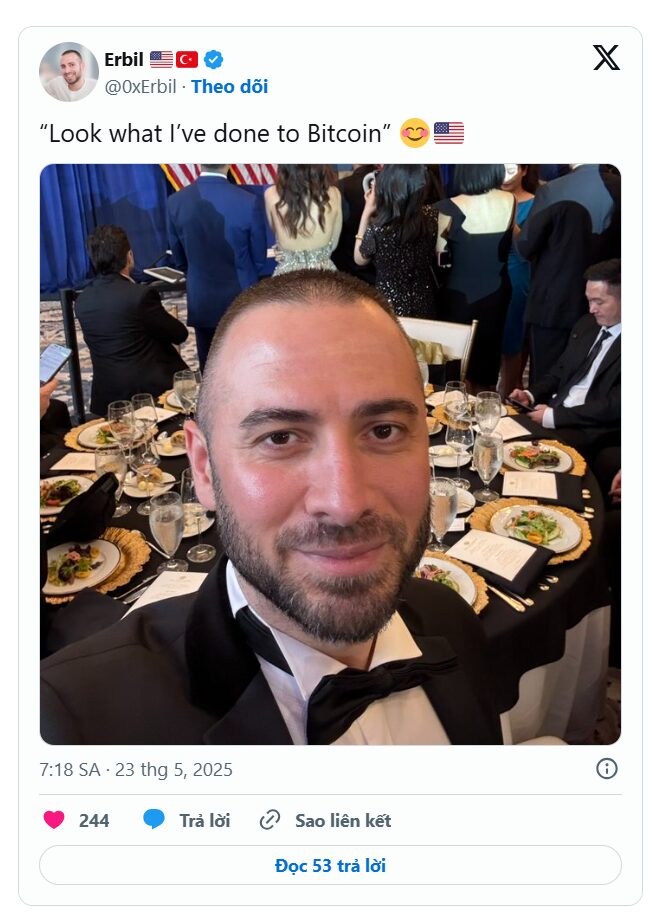This screenshot has height=920, width=653.
Task: Open Erbil's profile avatar
Action: point(69,72)
